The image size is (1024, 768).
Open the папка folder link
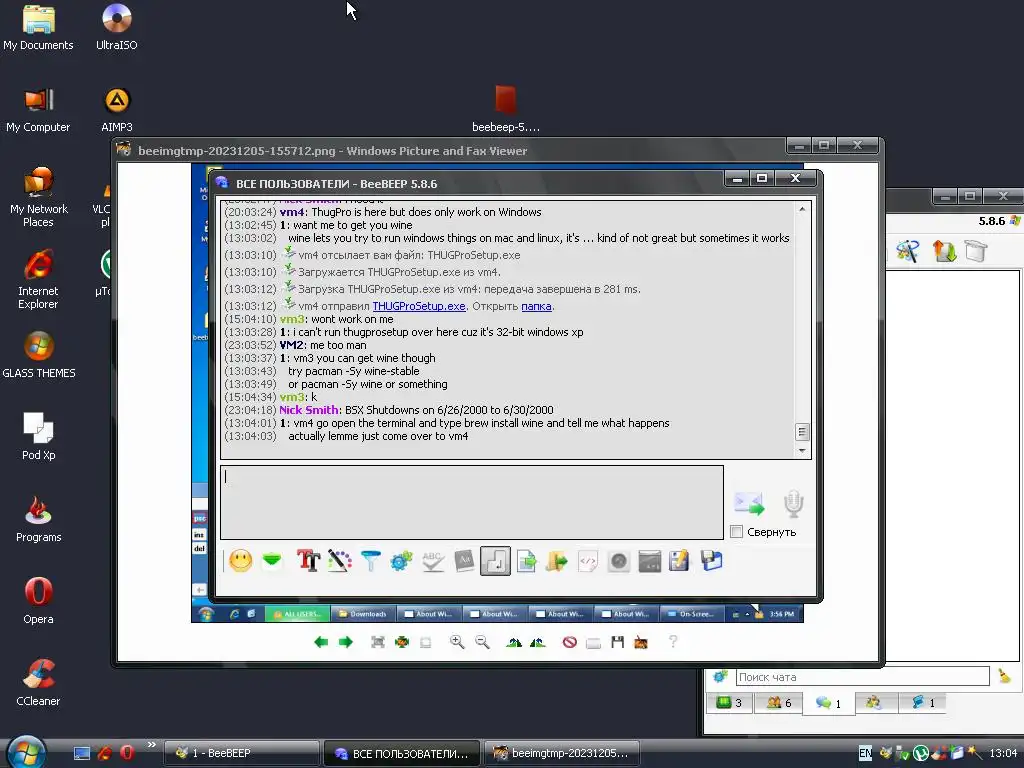(x=536, y=306)
